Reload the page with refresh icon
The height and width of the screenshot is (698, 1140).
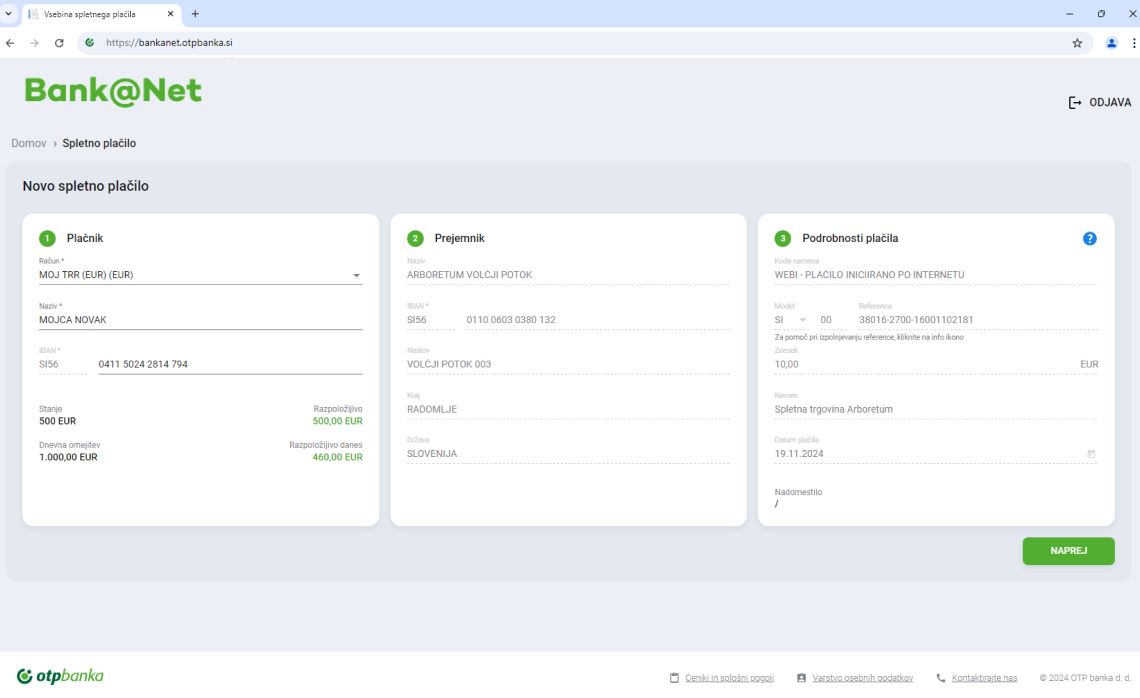(x=60, y=43)
